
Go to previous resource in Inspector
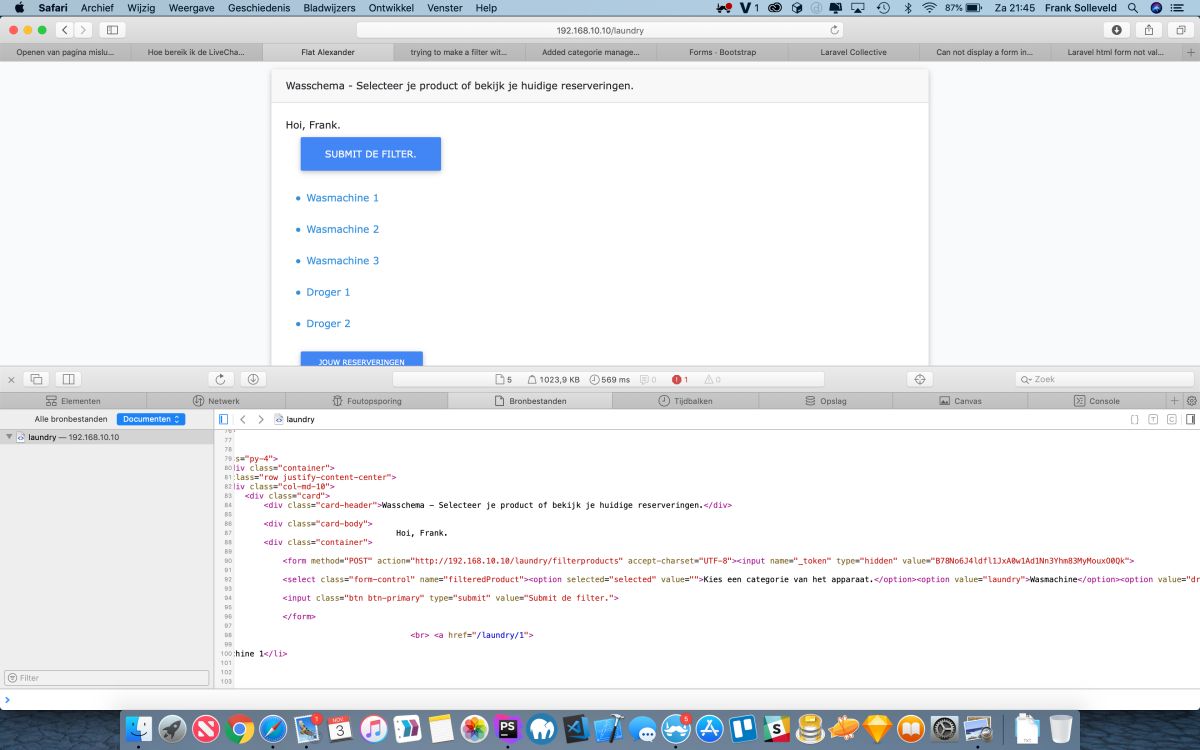243,419
